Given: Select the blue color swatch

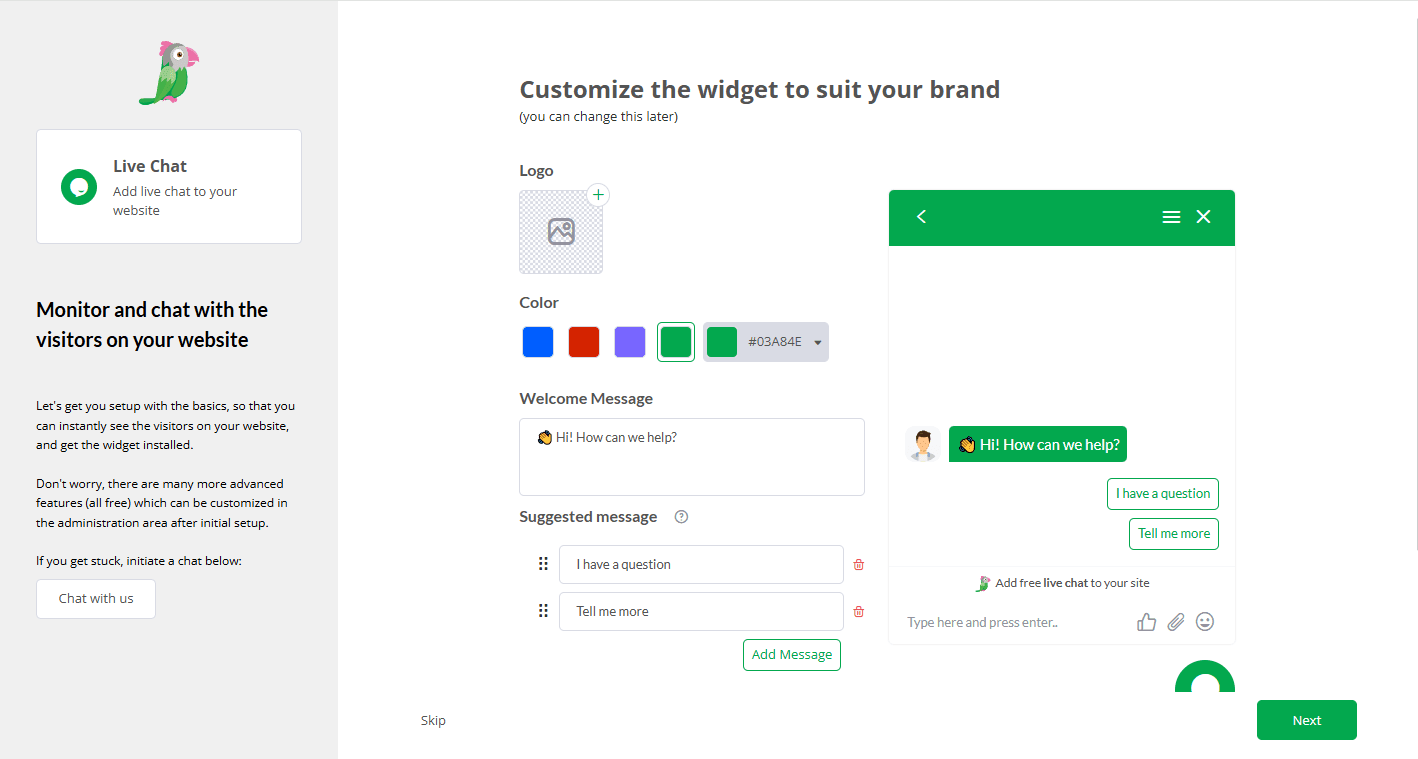Looking at the screenshot, I should tap(538, 342).
